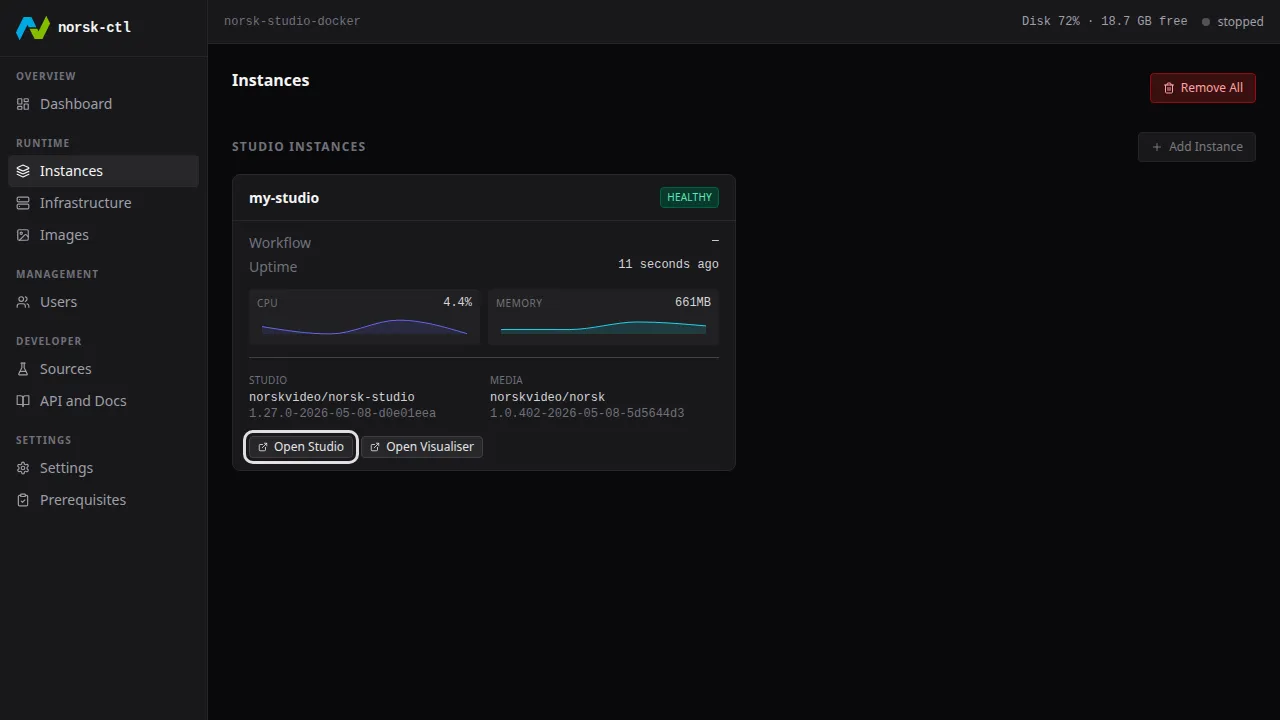The height and width of the screenshot is (720, 1280).
Task: Click the trash icon in Remove All
Action: [1169, 88]
